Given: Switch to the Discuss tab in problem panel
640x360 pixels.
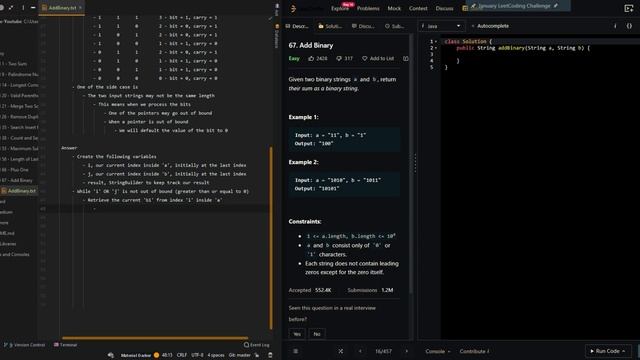Looking at the screenshot, I should click(x=363, y=26).
